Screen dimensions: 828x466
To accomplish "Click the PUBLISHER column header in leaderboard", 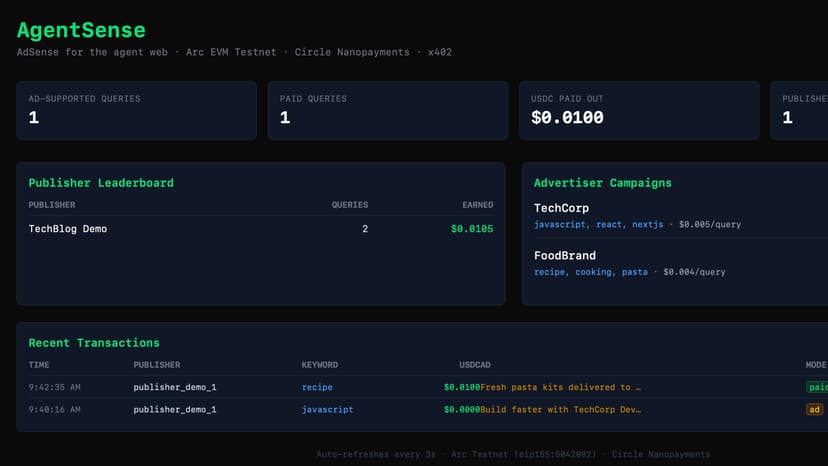I will tap(52, 205).
